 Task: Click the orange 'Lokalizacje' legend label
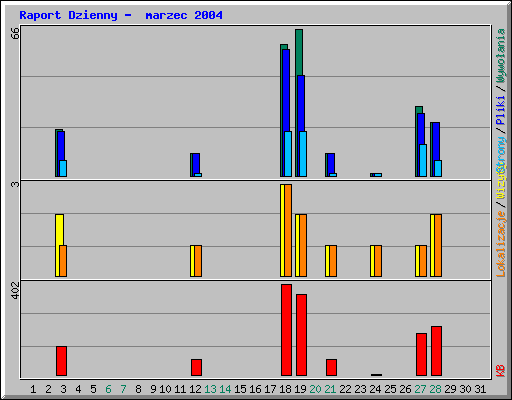[501, 244]
